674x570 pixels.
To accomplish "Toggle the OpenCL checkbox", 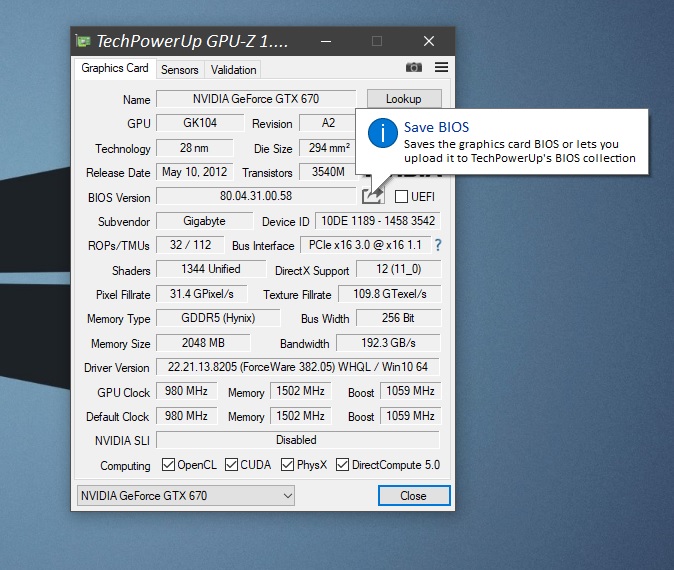I will [168, 465].
